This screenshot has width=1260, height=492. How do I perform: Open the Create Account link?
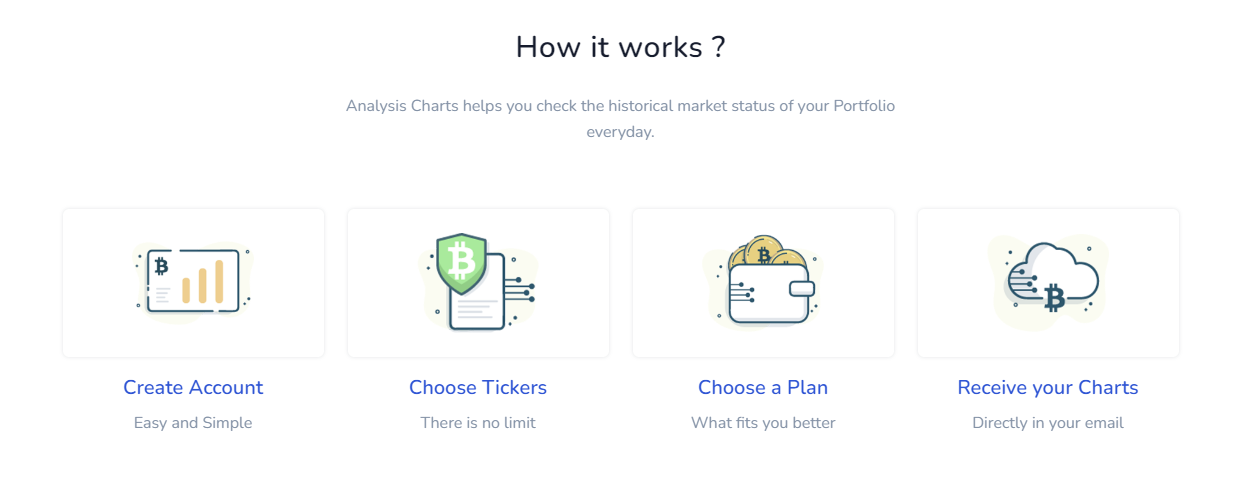193,387
